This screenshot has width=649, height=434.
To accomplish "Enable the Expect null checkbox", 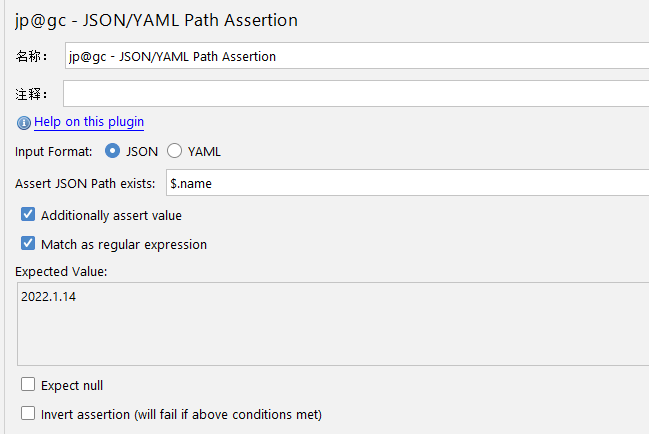I will (x=28, y=385).
